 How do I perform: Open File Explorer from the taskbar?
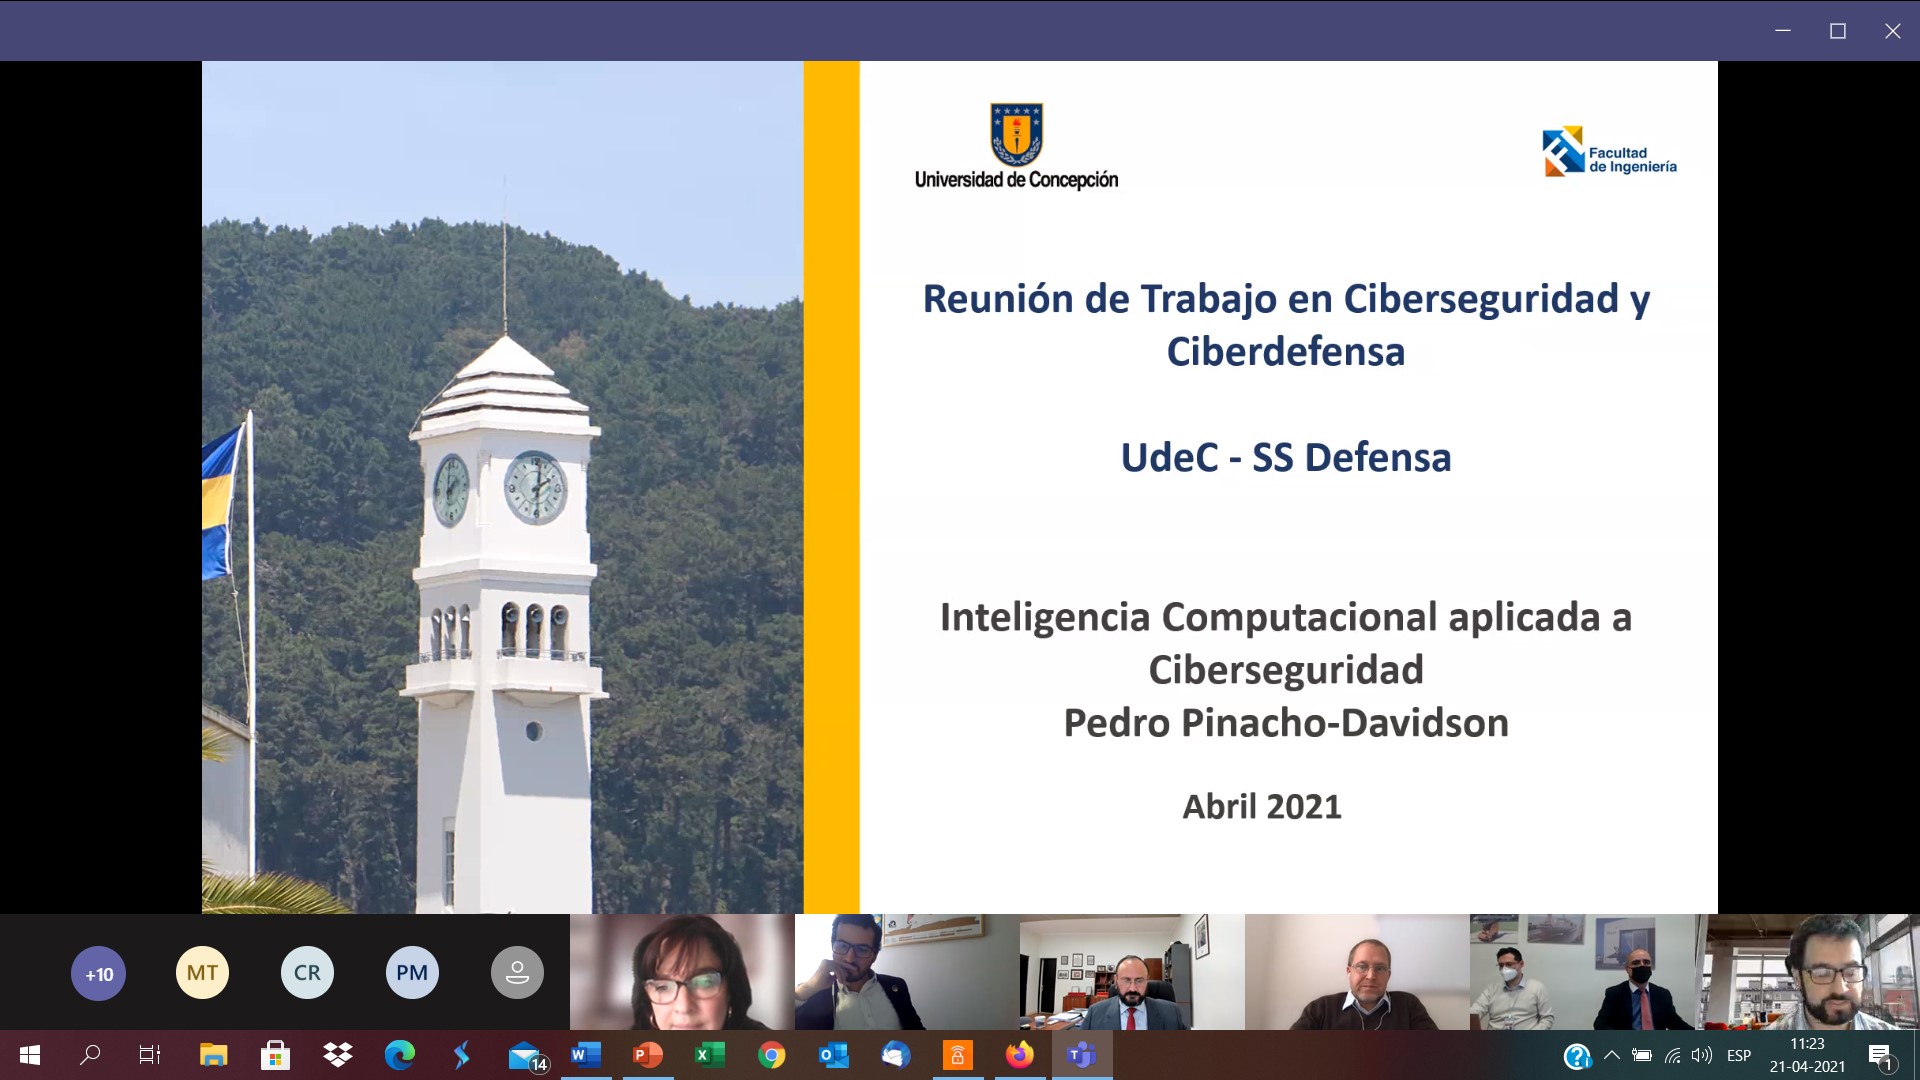tap(213, 1055)
